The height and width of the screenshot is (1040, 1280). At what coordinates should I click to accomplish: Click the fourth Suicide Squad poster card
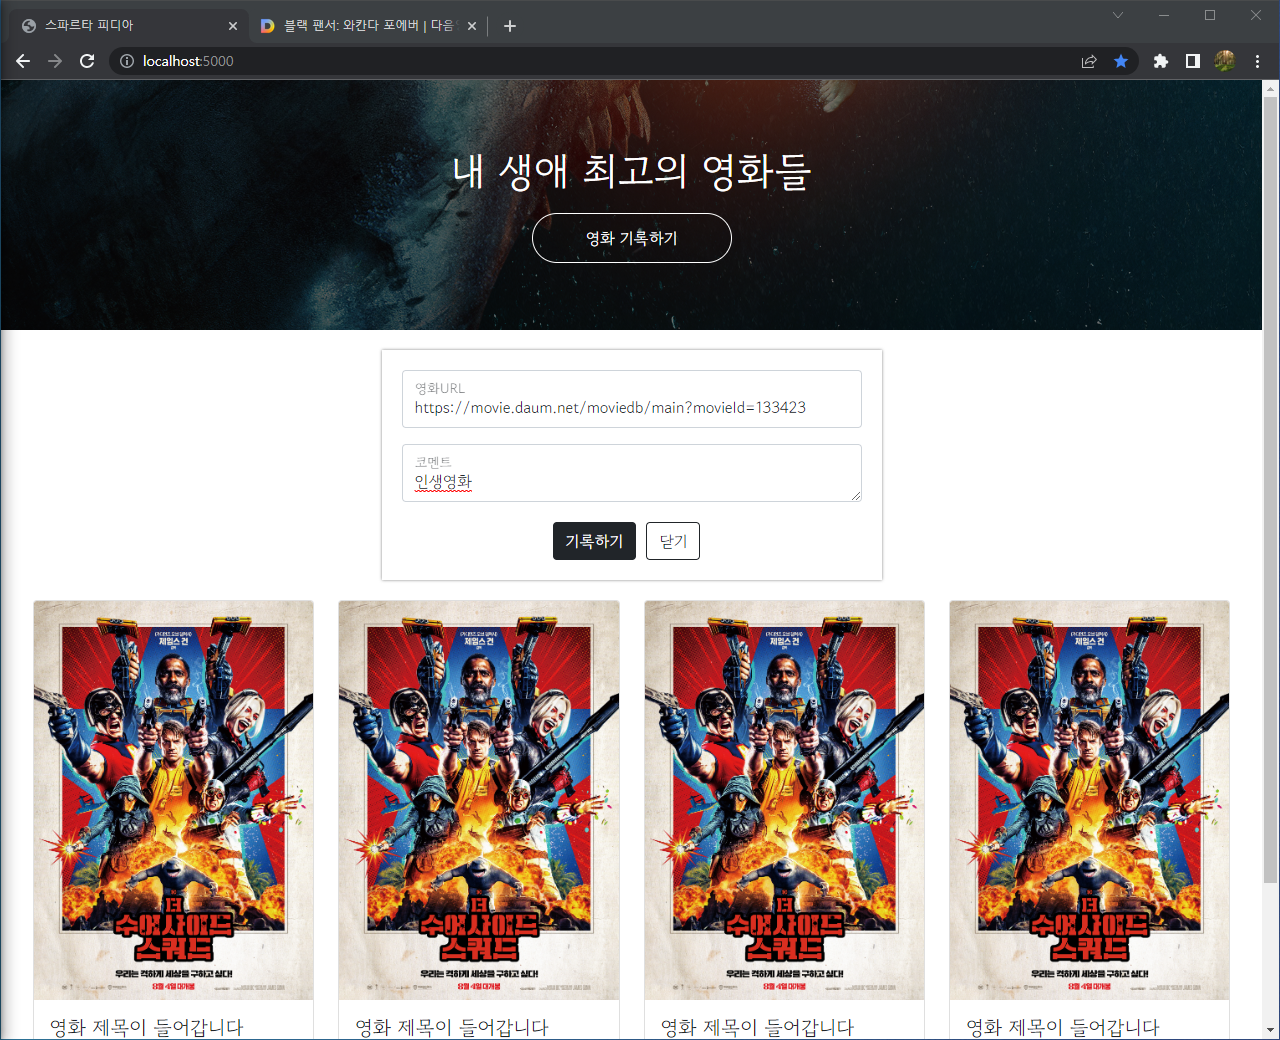[x=1090, y=800]
